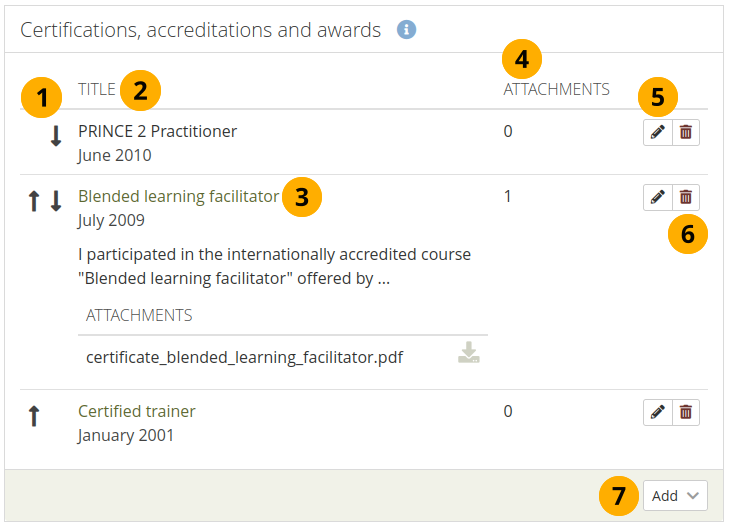
Task: Delete the Certified trainer entry
Action: click(686, 412)
